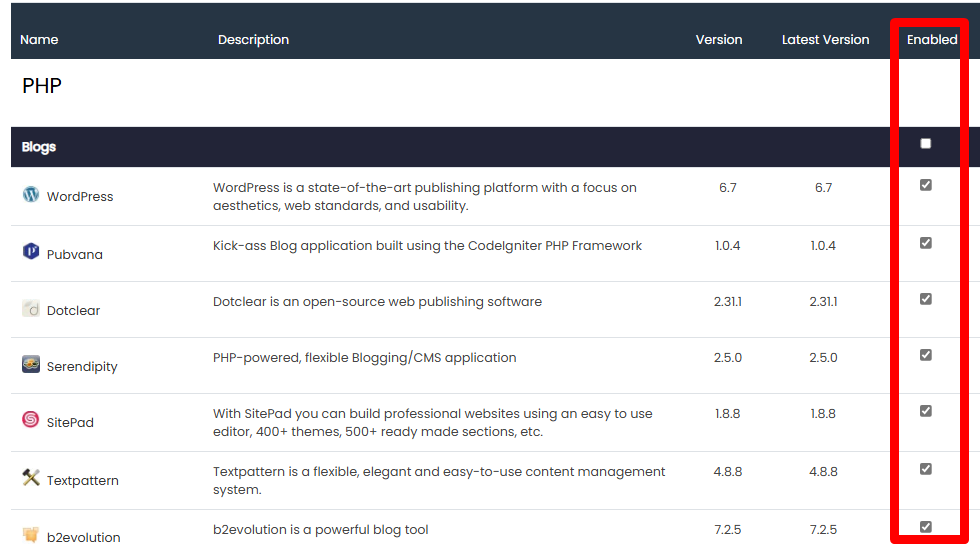Toggle Dotclear enabled checkbox
The image size is (980, 548).
926,299
